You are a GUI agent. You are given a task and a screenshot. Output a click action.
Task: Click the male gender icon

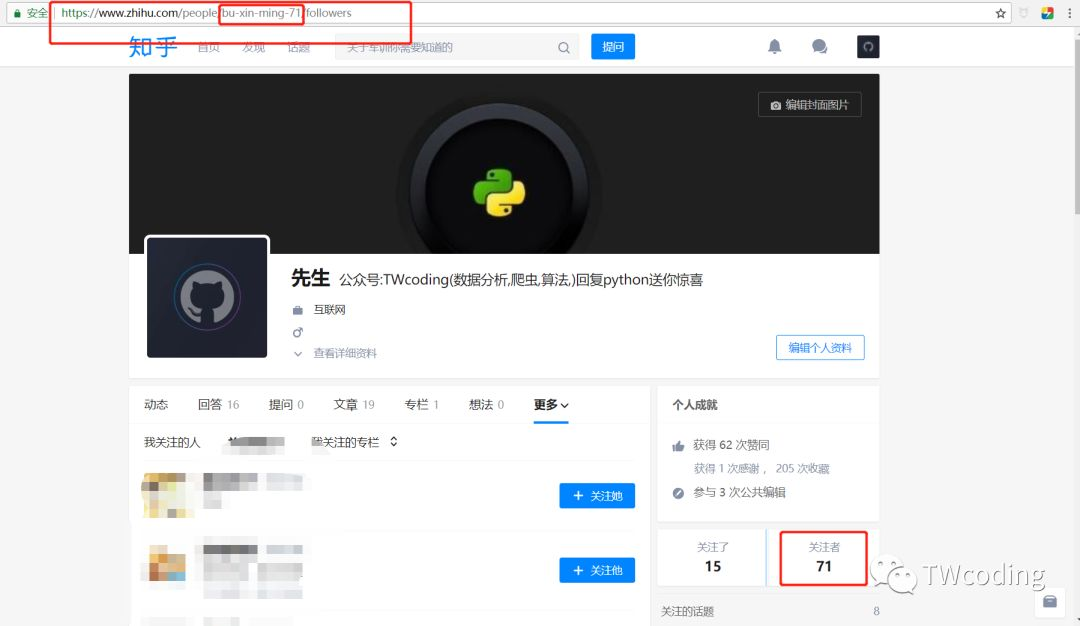tap(298, 333)
